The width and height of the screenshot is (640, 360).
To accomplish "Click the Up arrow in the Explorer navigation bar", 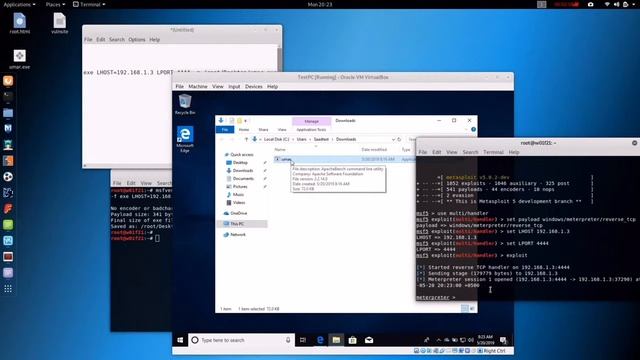I will pos(246,139).
